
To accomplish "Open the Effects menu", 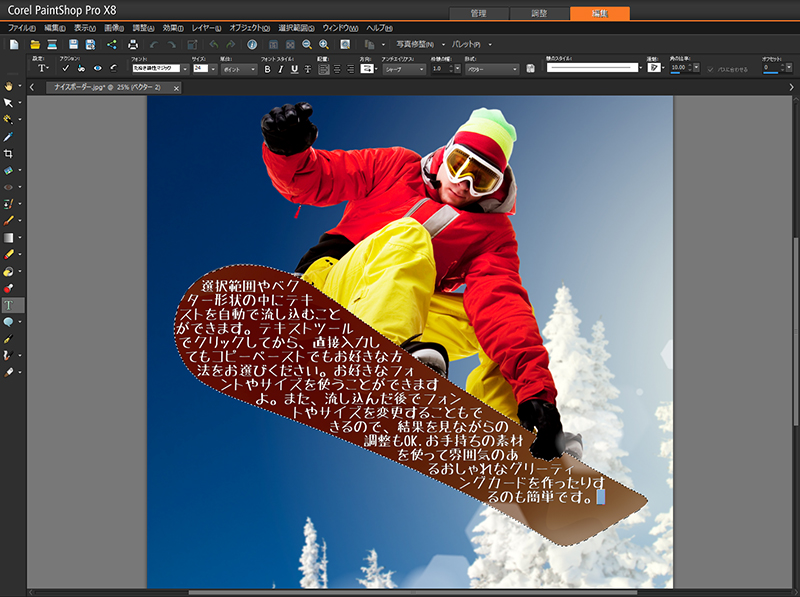I will (172, 28).
